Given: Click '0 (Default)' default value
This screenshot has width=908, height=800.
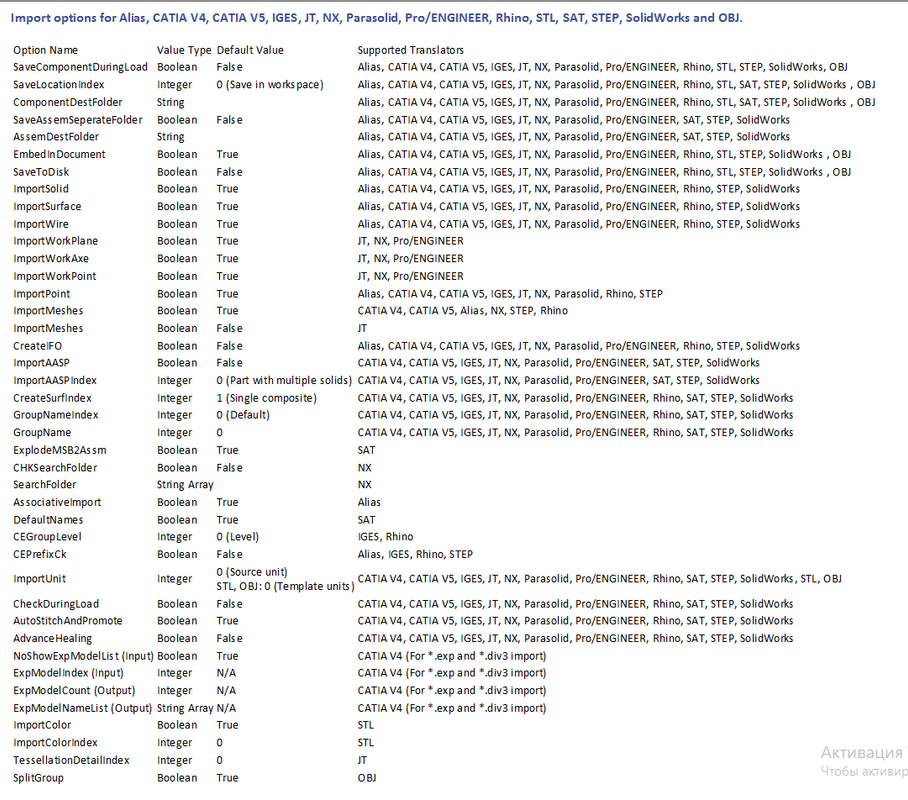Looking at the screenshot, I should pos(243,415).
